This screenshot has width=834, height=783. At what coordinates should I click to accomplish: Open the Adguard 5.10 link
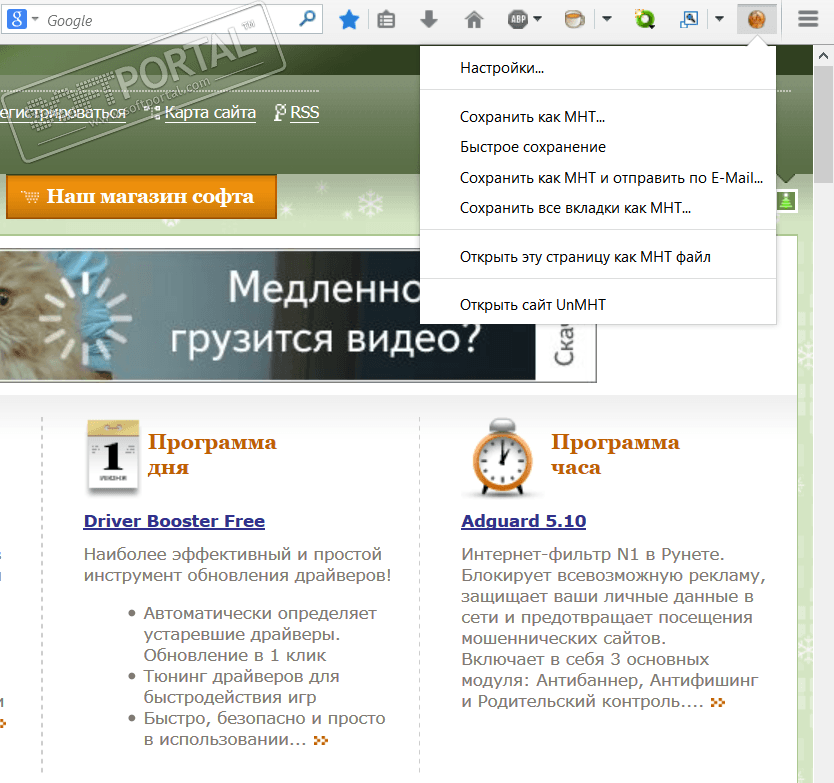pos(523,521)
